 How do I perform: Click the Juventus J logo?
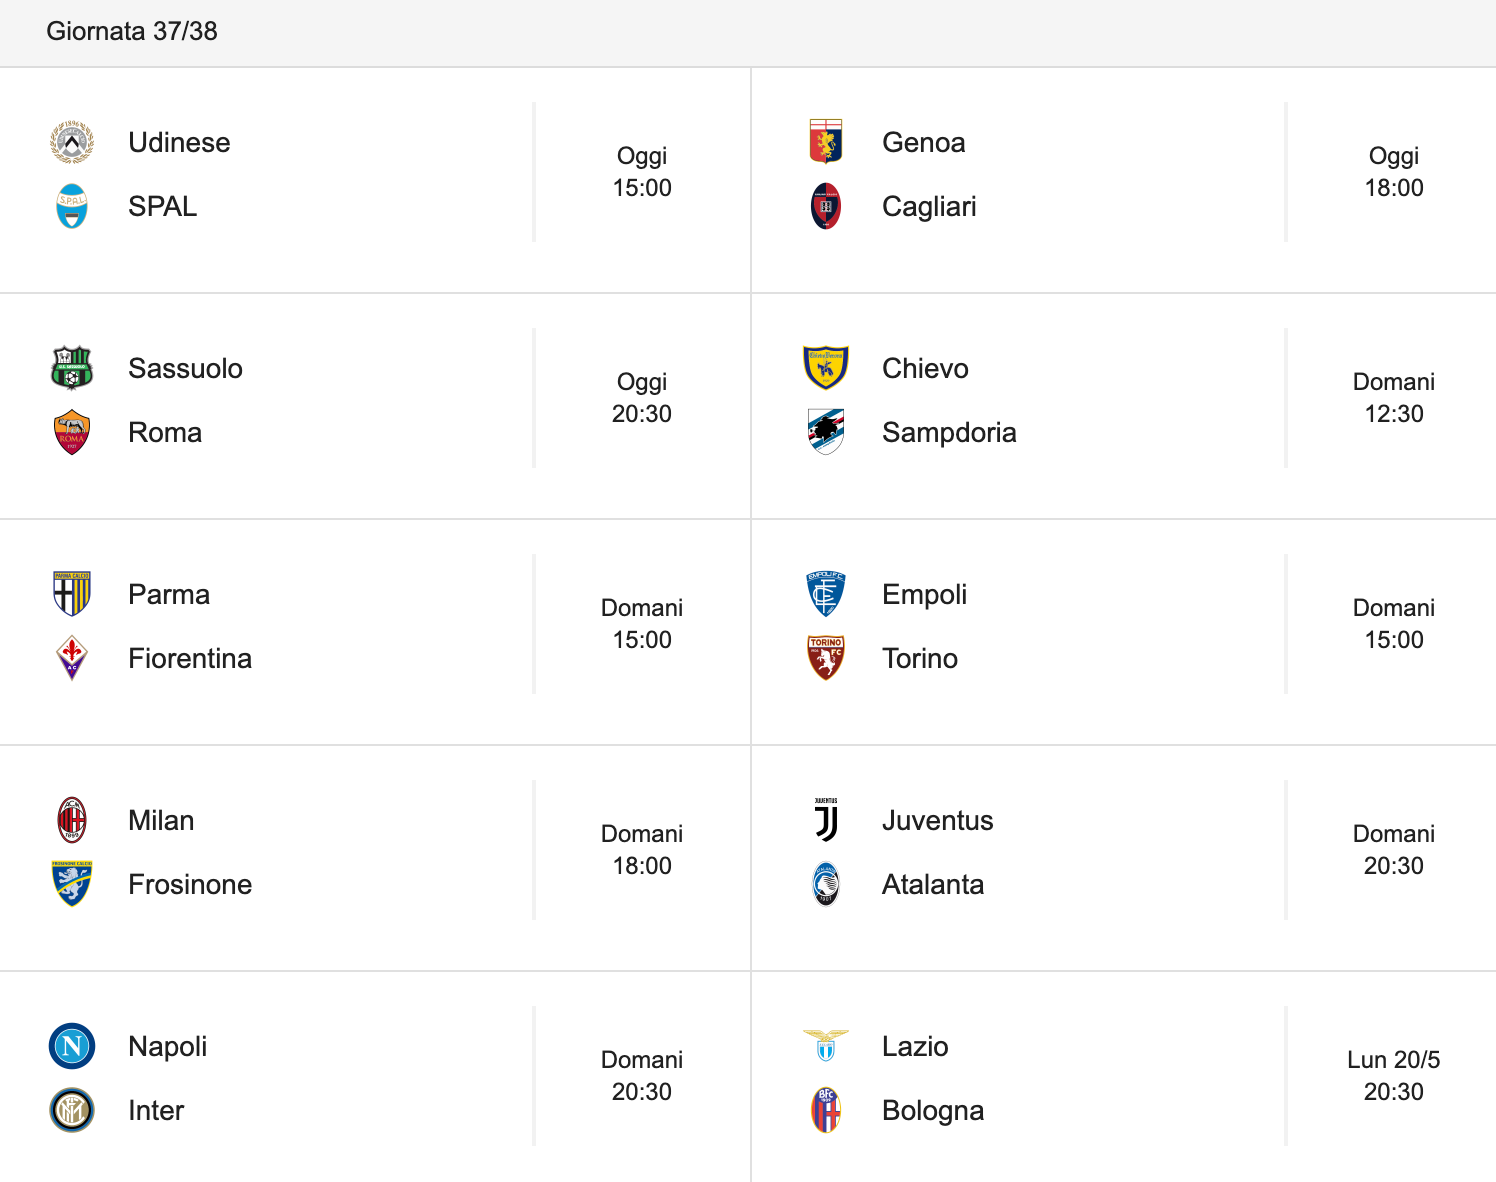826,820
